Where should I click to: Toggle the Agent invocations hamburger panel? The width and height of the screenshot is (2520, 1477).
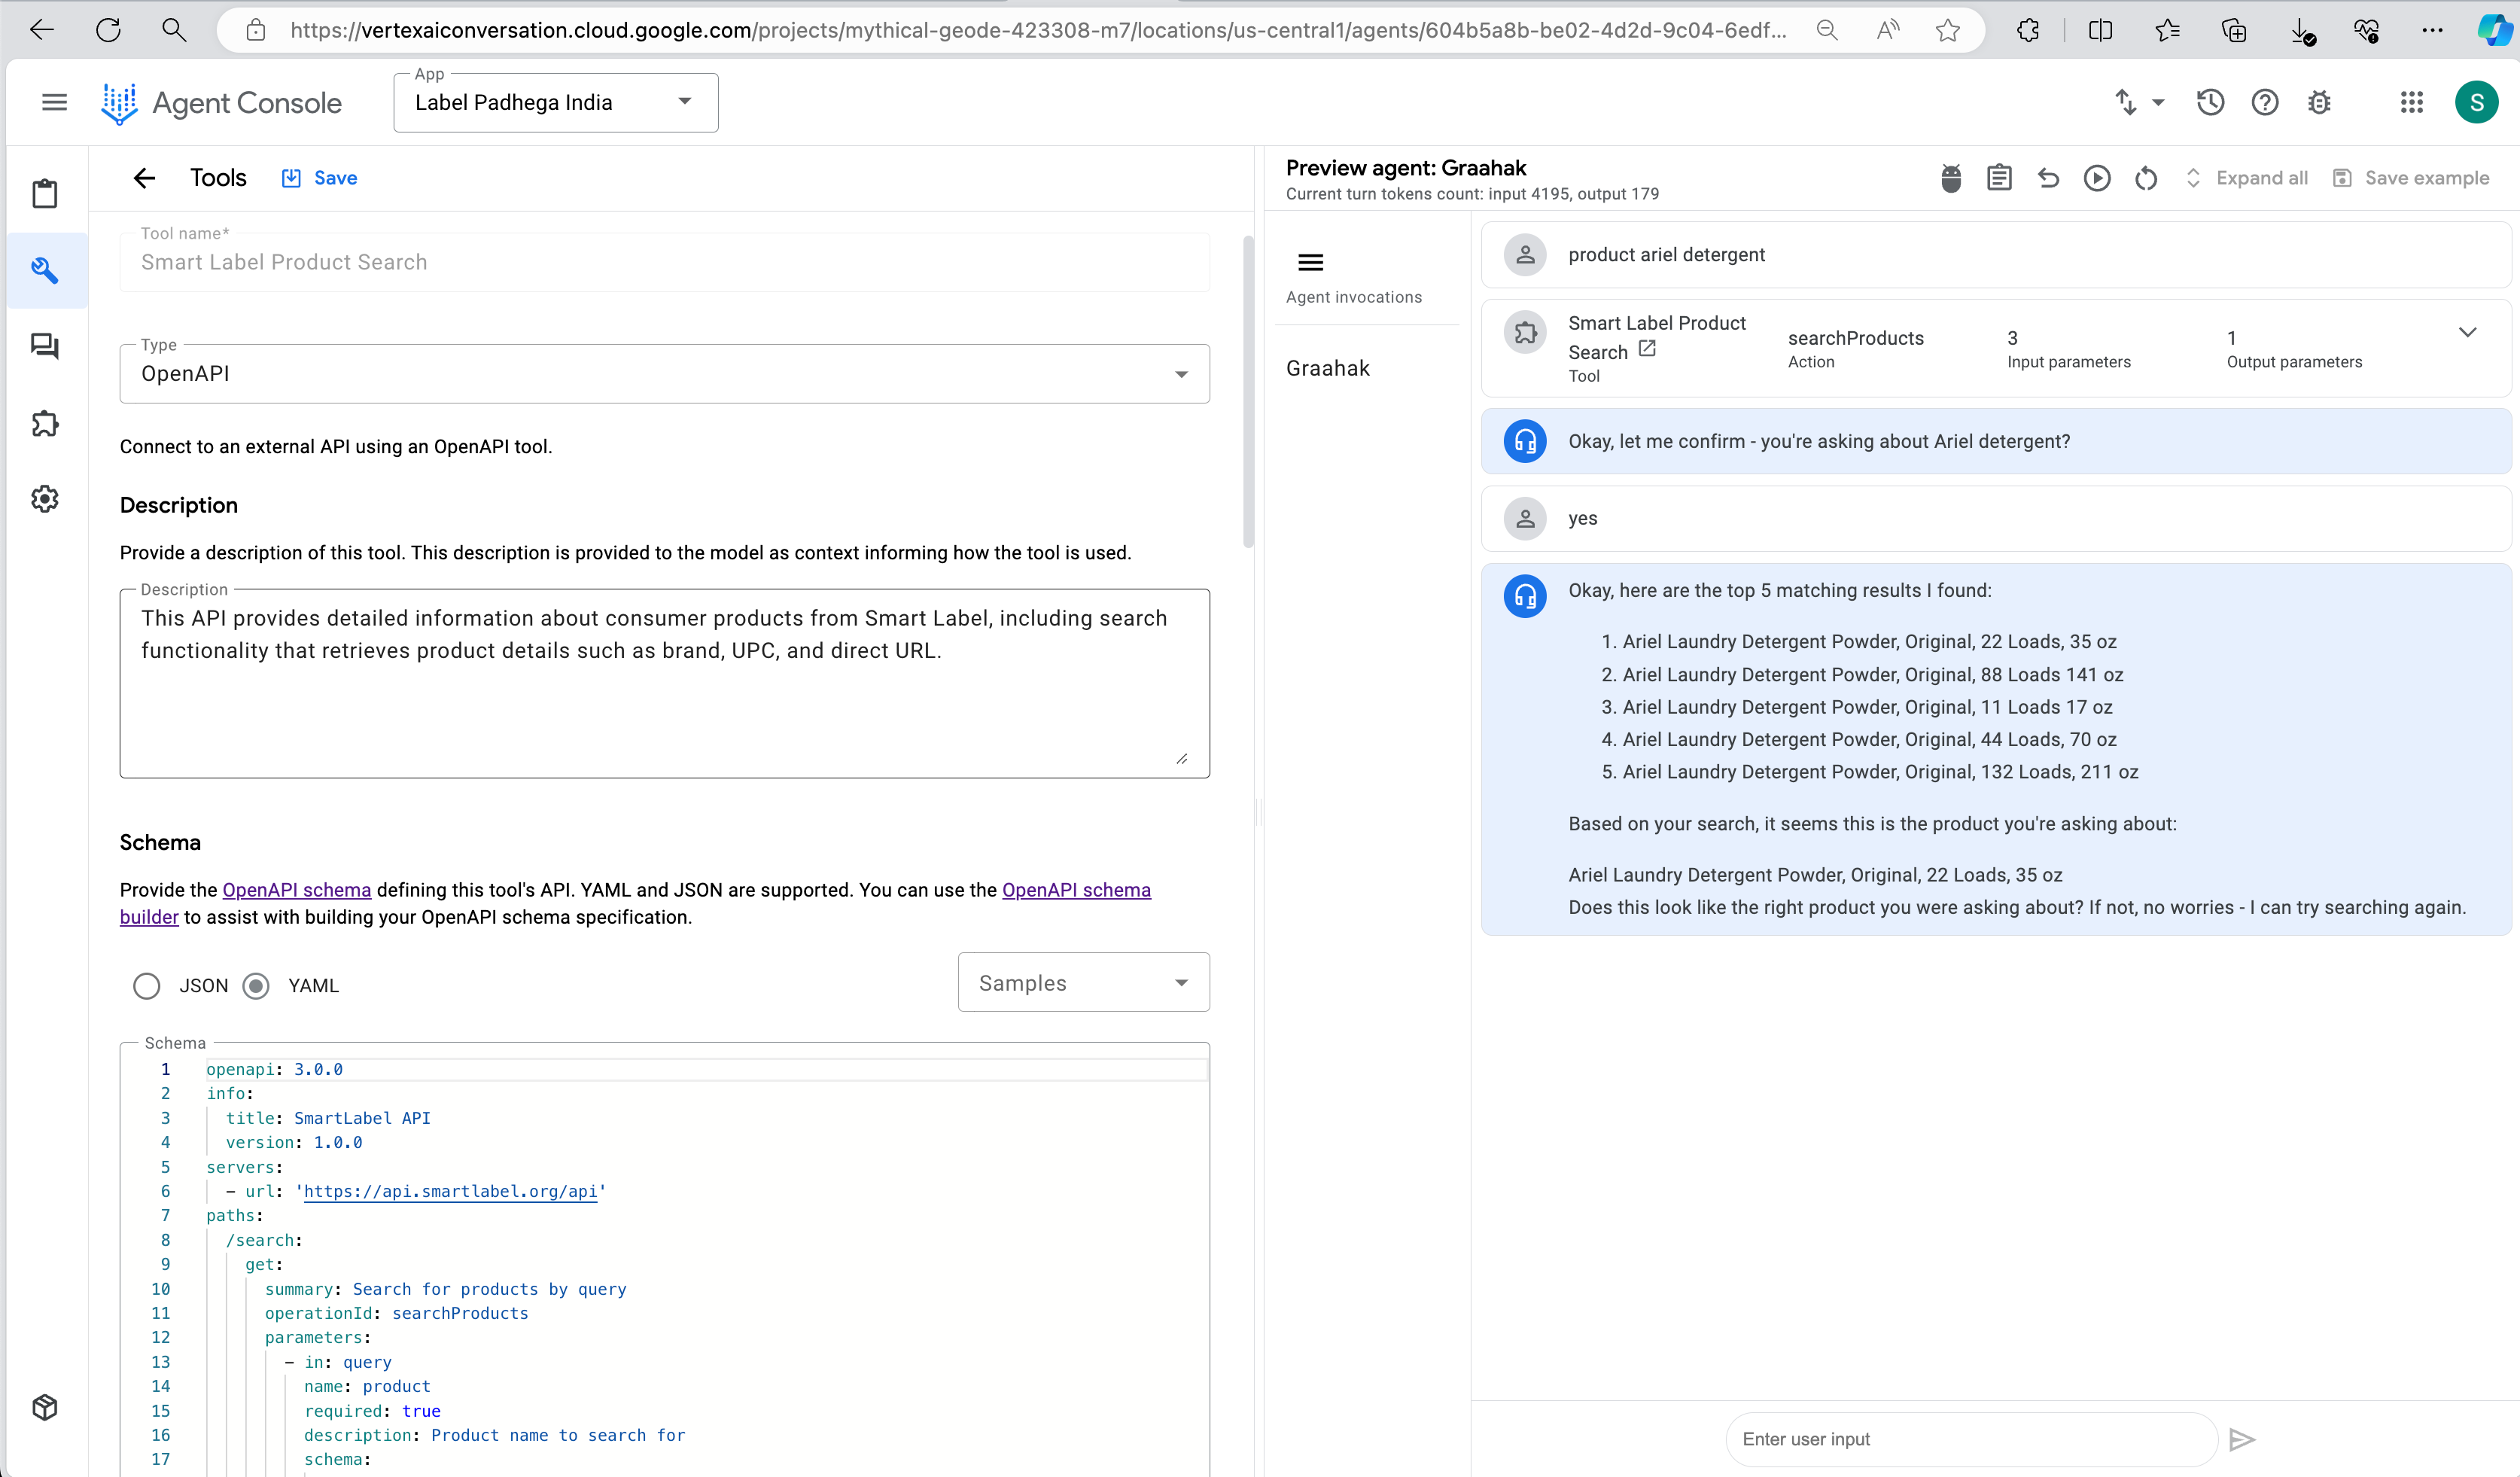[x=1310, y=263]
